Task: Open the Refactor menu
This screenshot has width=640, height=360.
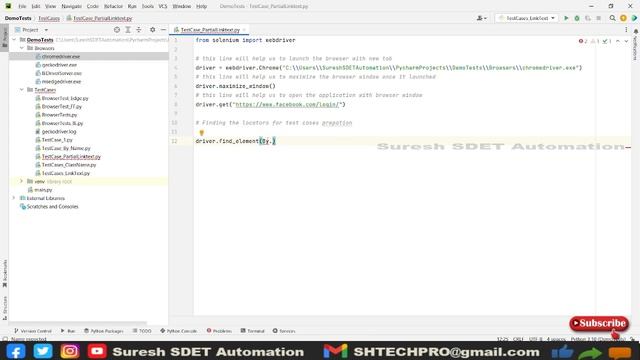Action: pyautogui.click(x=113, y=6)
